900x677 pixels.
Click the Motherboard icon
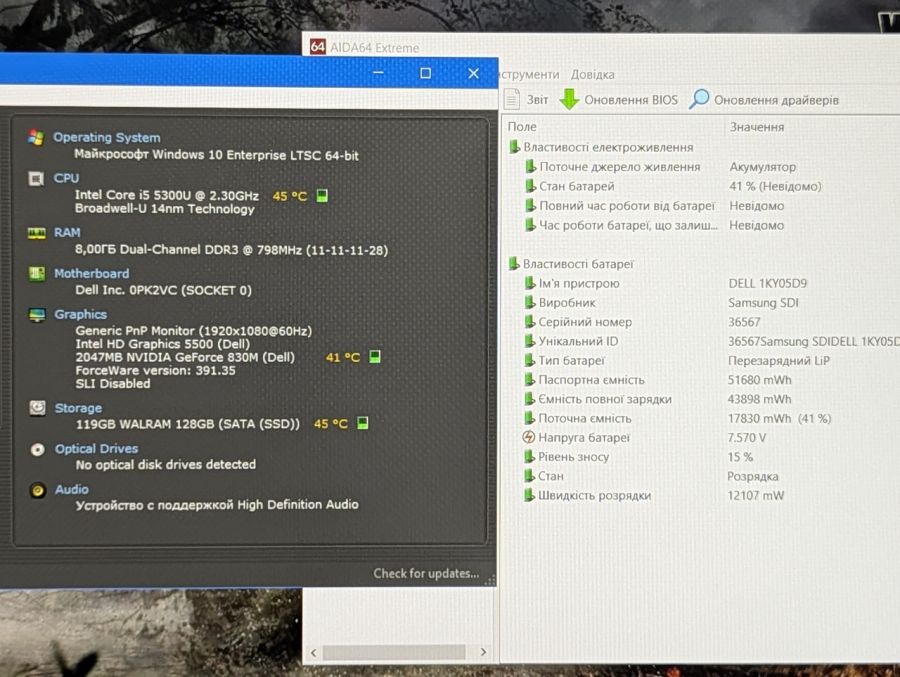pyautogui.click(x=36, y=274)
